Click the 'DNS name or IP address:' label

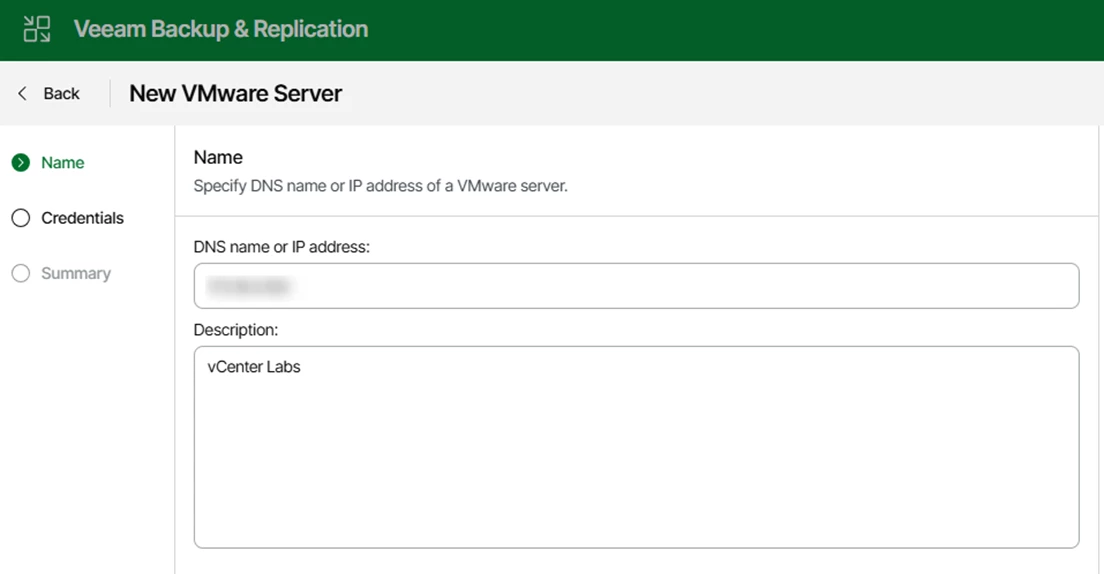tap(282, 247)
